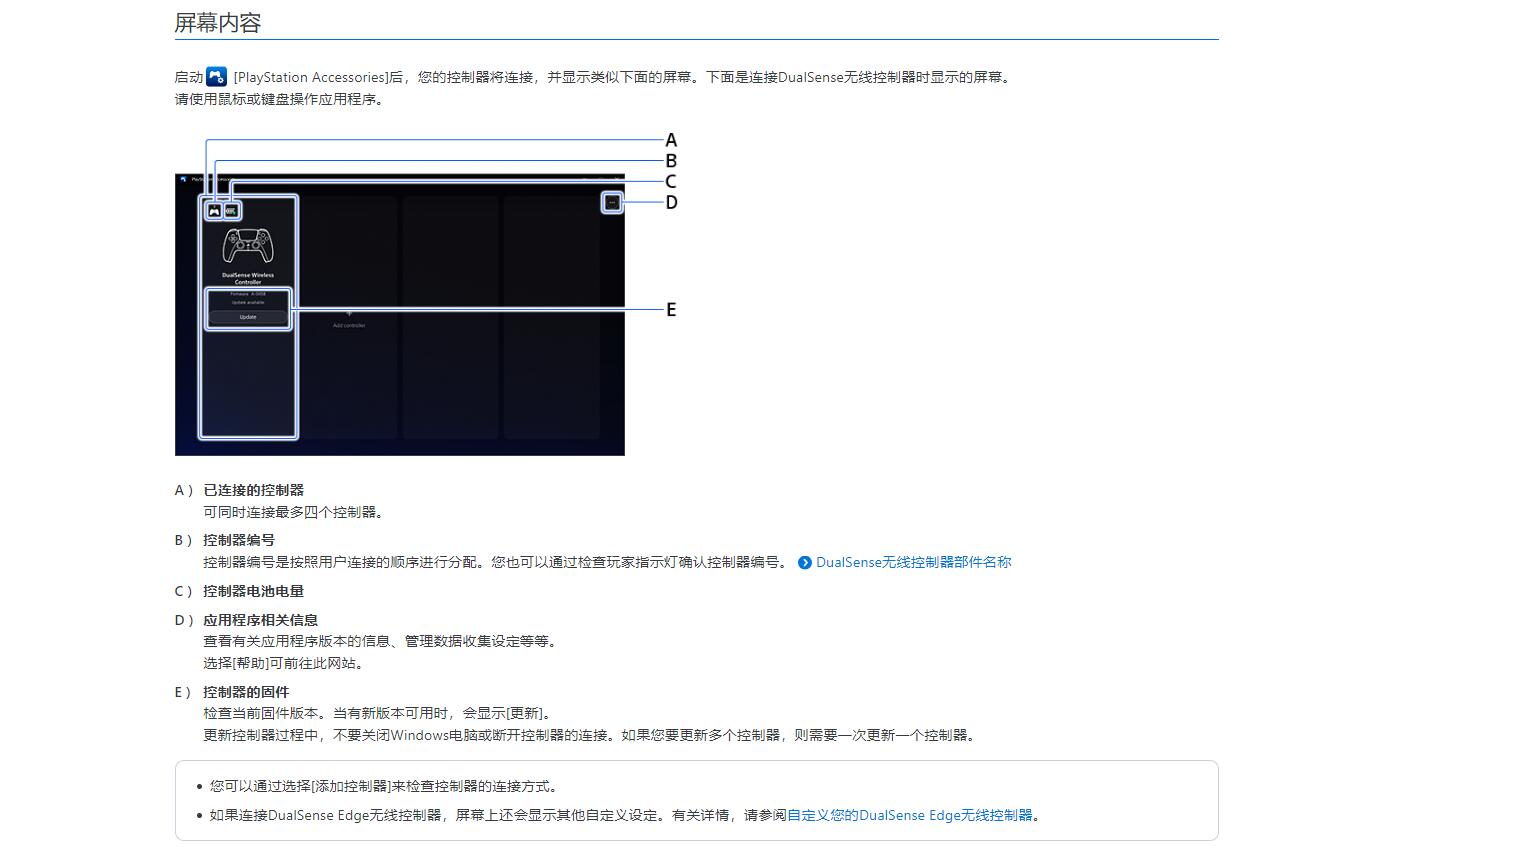The width and height of the screenshot is (1523, 863).
Task: Open the 自定义您的DualSense Edge无线控制器 link
Action: click(909, 815)
